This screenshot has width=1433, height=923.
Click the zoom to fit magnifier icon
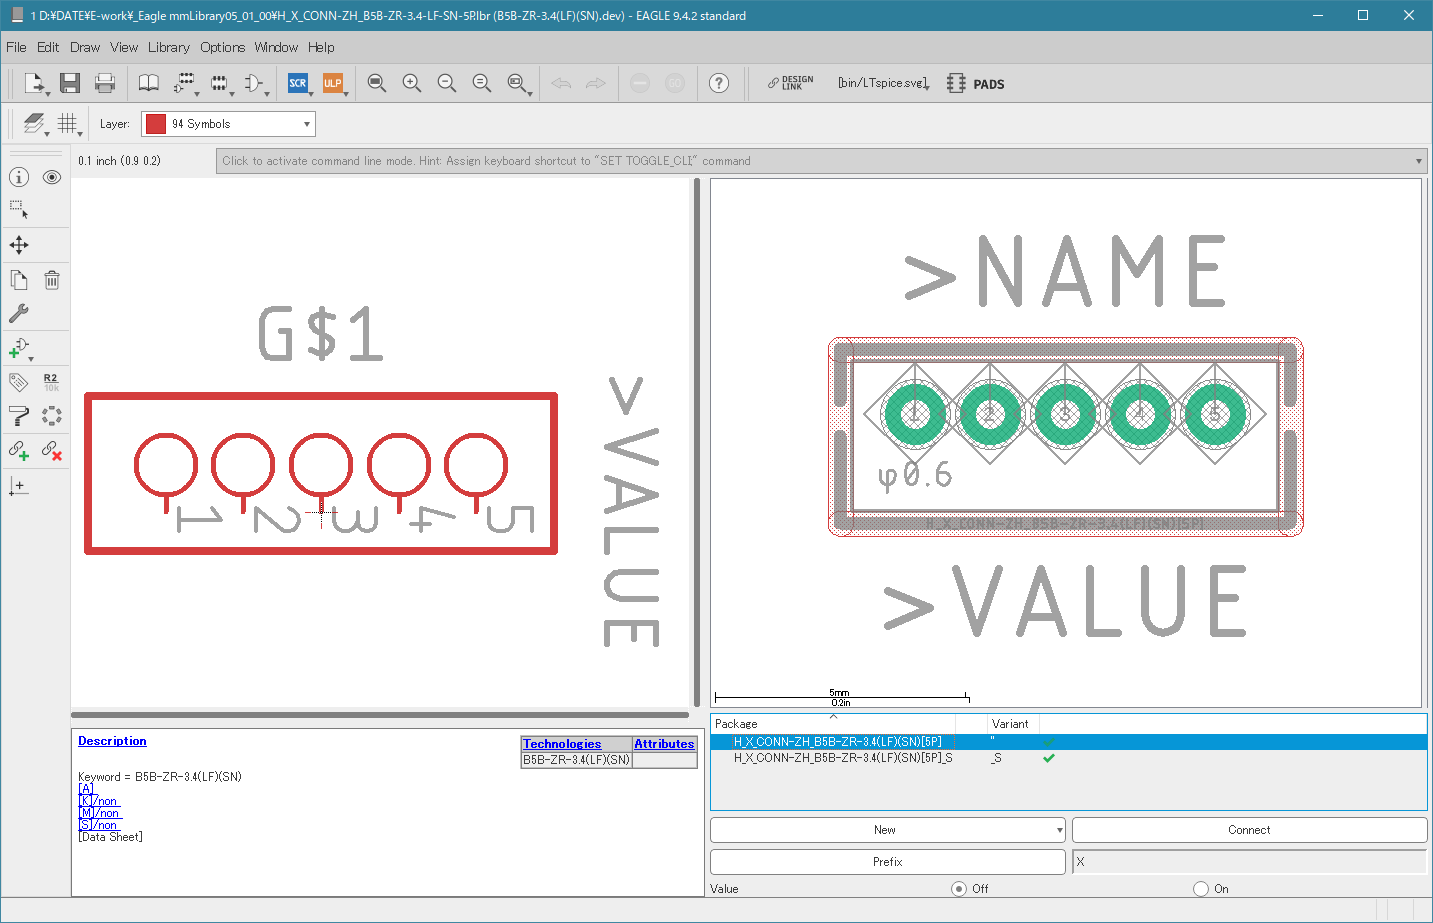point(376,83)
